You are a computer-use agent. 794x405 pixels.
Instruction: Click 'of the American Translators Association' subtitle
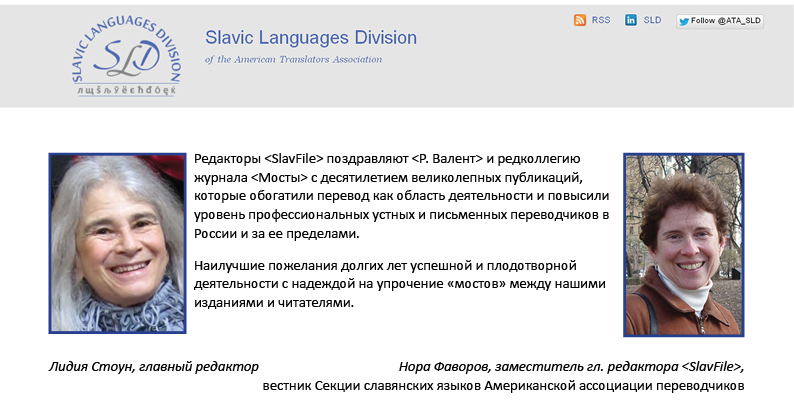pyautogui.click(x=293, y=59)
